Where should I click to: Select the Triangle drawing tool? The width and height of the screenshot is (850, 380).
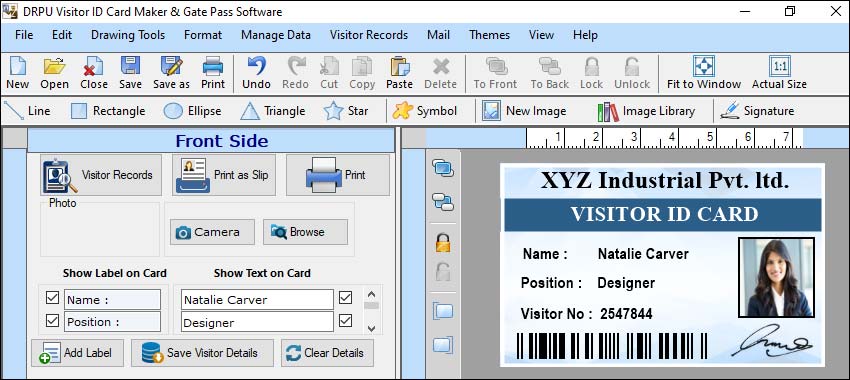[273, 111]
